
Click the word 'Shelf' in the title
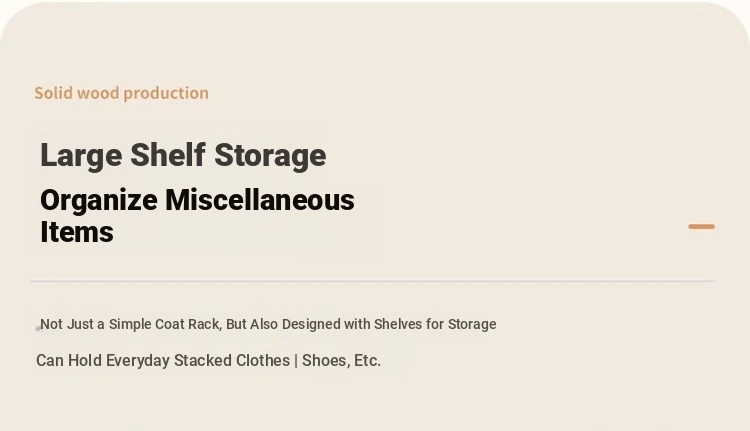click(168, 155)
